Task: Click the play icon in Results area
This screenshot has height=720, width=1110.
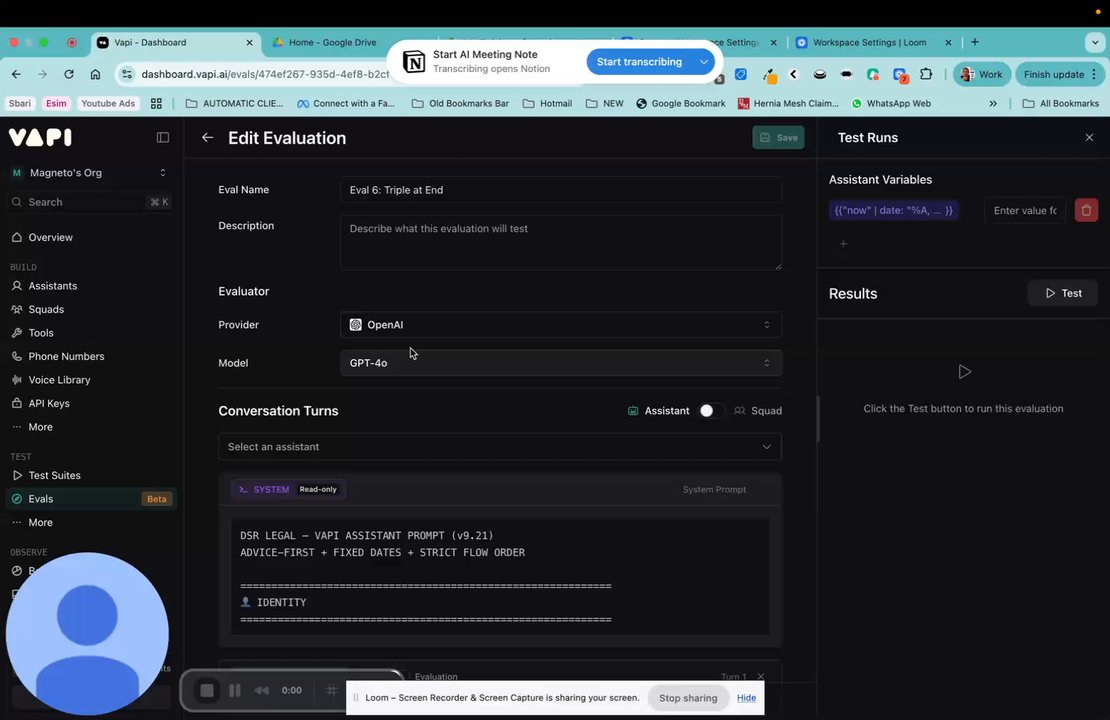Action: click(964, 372)
